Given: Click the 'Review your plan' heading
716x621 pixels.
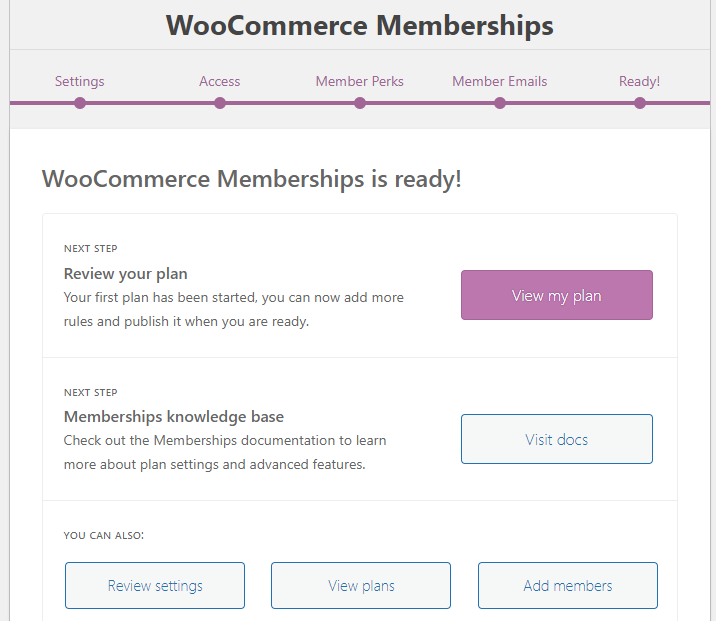Looking at the screenshot, I should [126, 274].
